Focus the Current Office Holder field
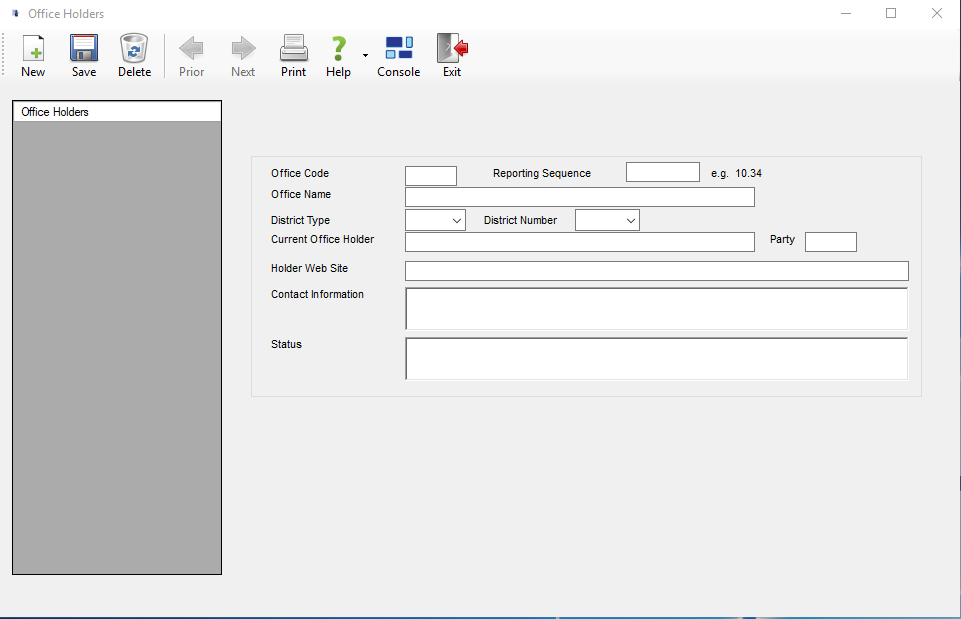961x619 pixels. 580,242
